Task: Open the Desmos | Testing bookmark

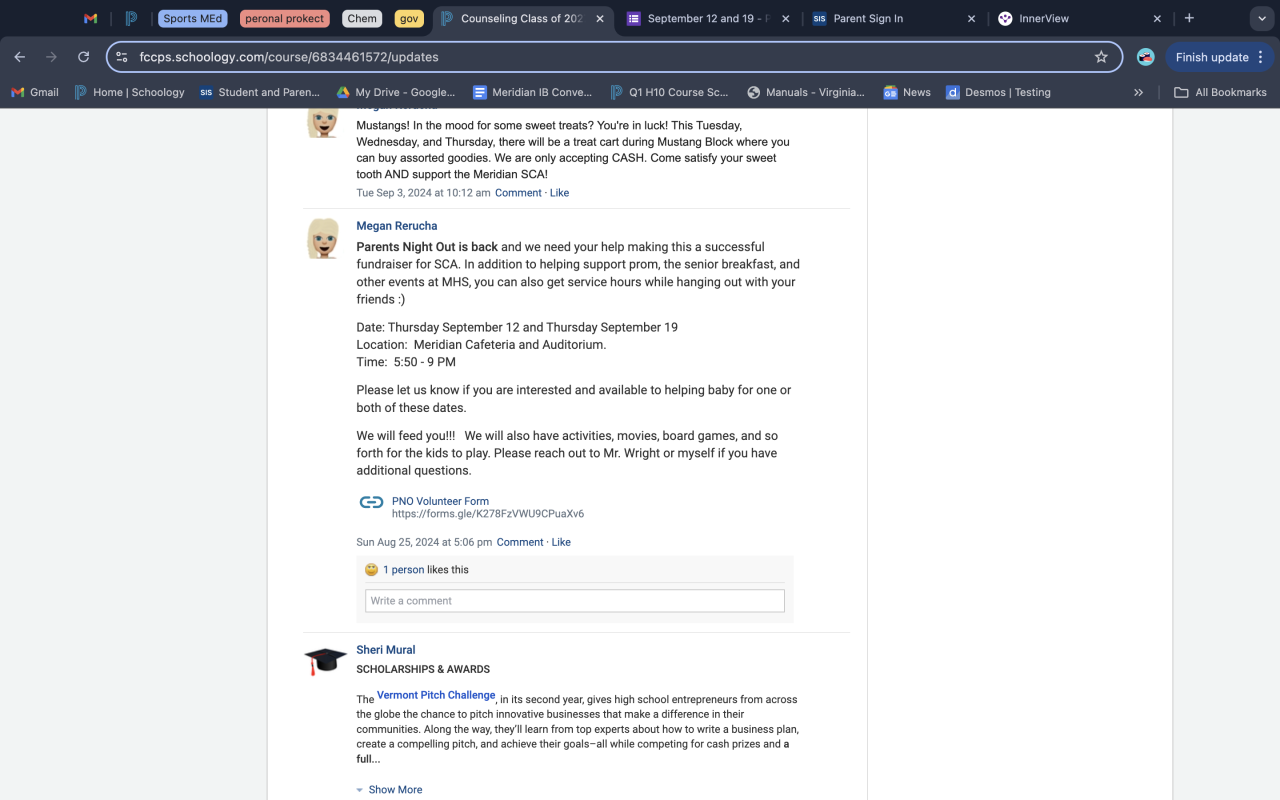Action: tap(998, 92)
